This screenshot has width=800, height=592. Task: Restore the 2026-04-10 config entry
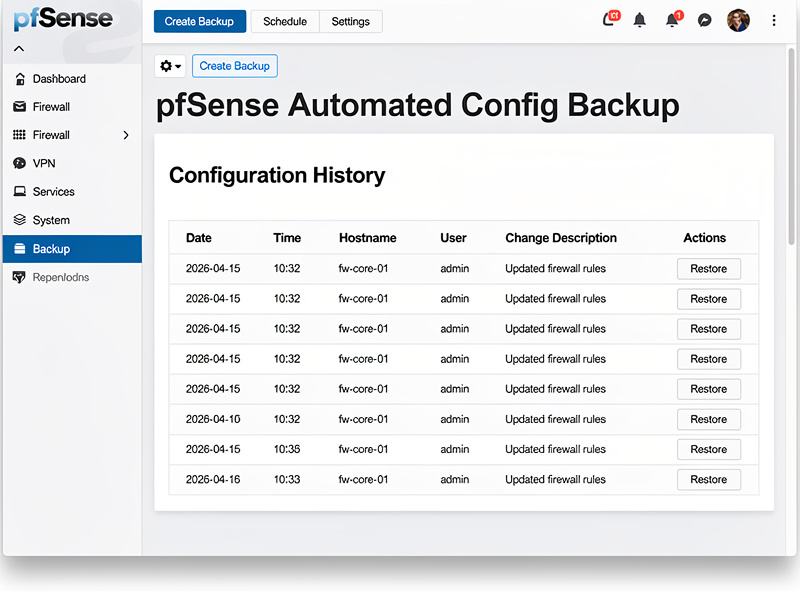point(709,420)
